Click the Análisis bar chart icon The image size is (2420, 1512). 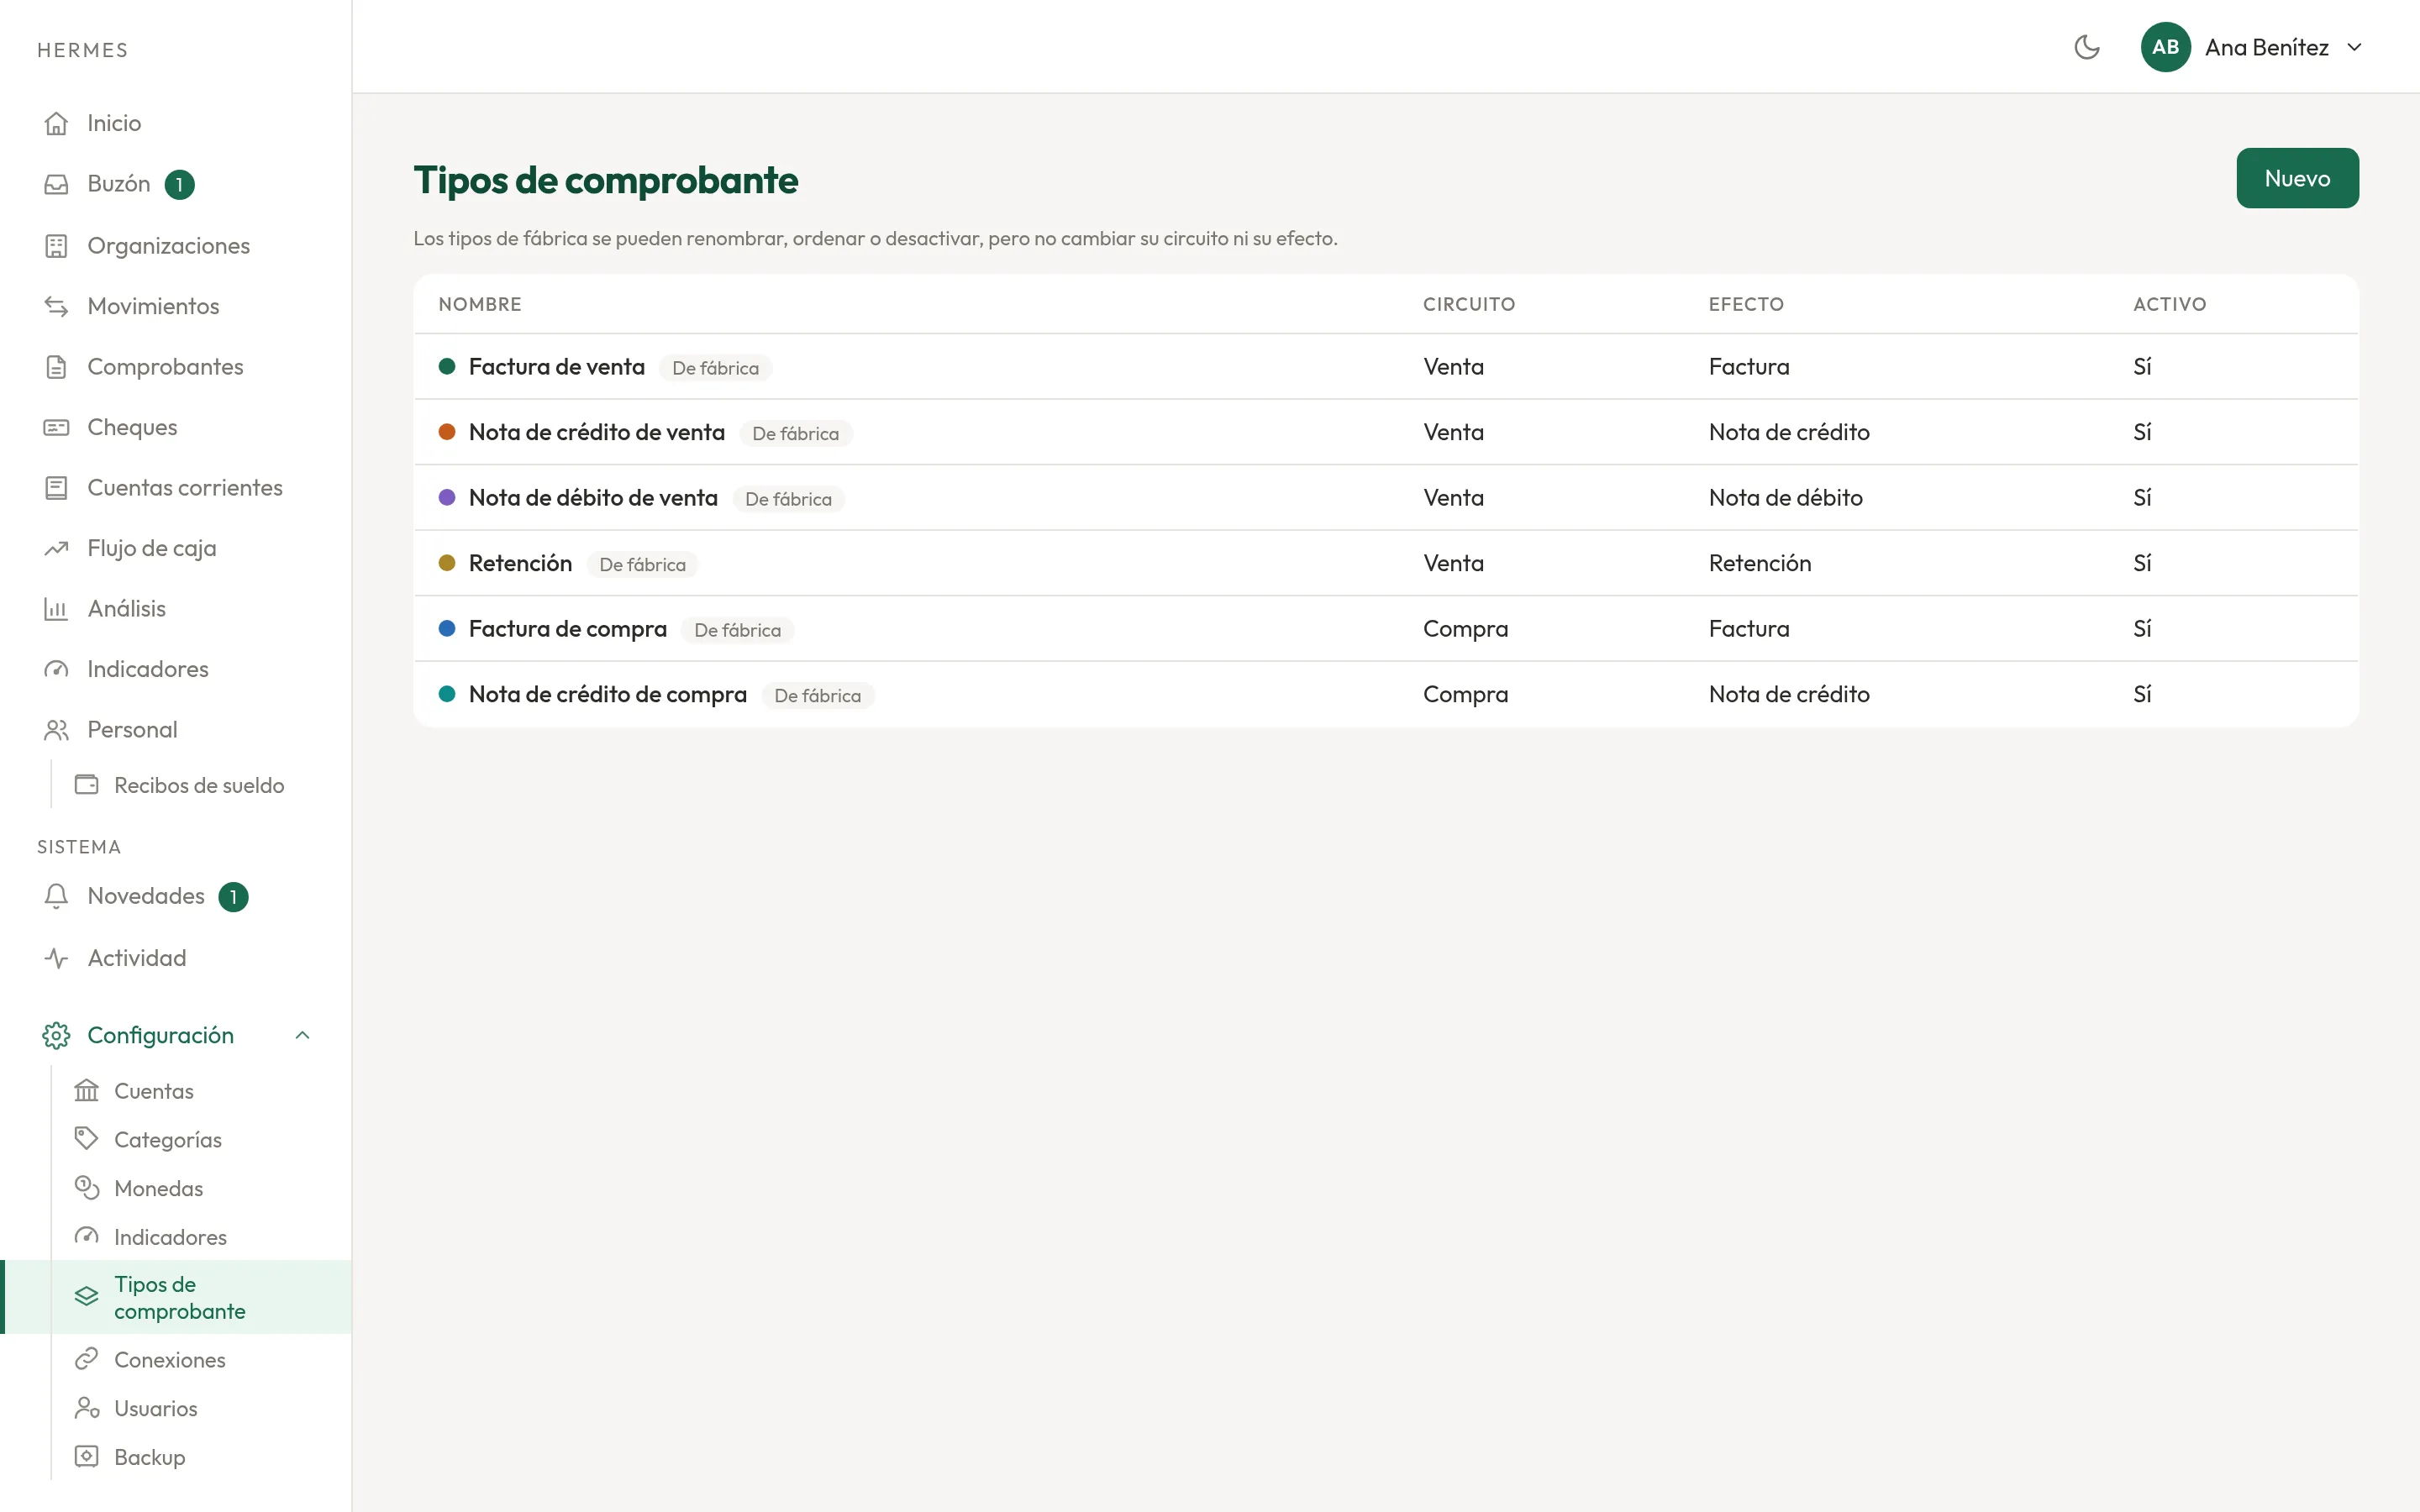pos(56,609)
